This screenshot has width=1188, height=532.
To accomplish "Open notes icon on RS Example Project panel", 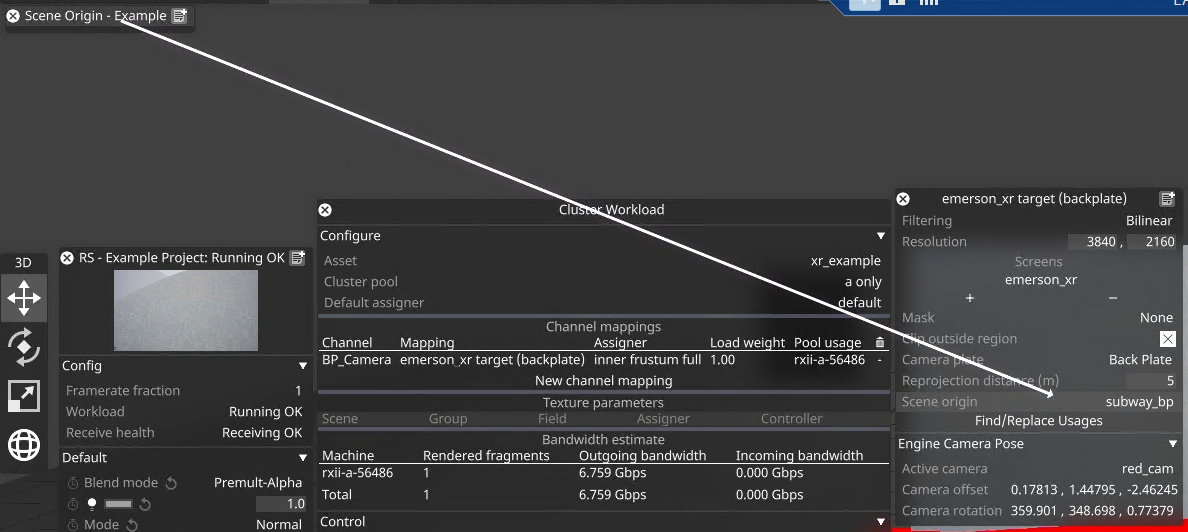I will tap(297, 258).
